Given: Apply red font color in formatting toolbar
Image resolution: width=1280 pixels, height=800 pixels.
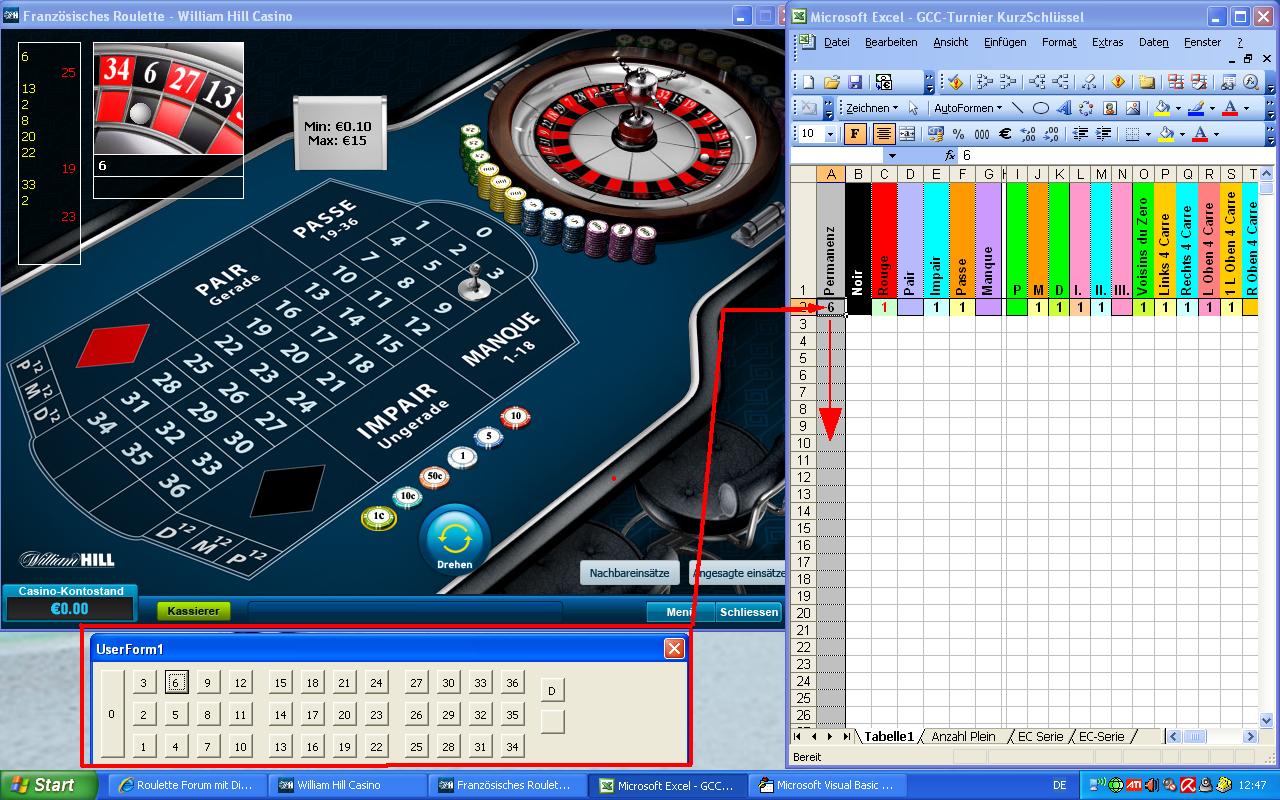Looking at the screenshot, I should pos(1200,134).
